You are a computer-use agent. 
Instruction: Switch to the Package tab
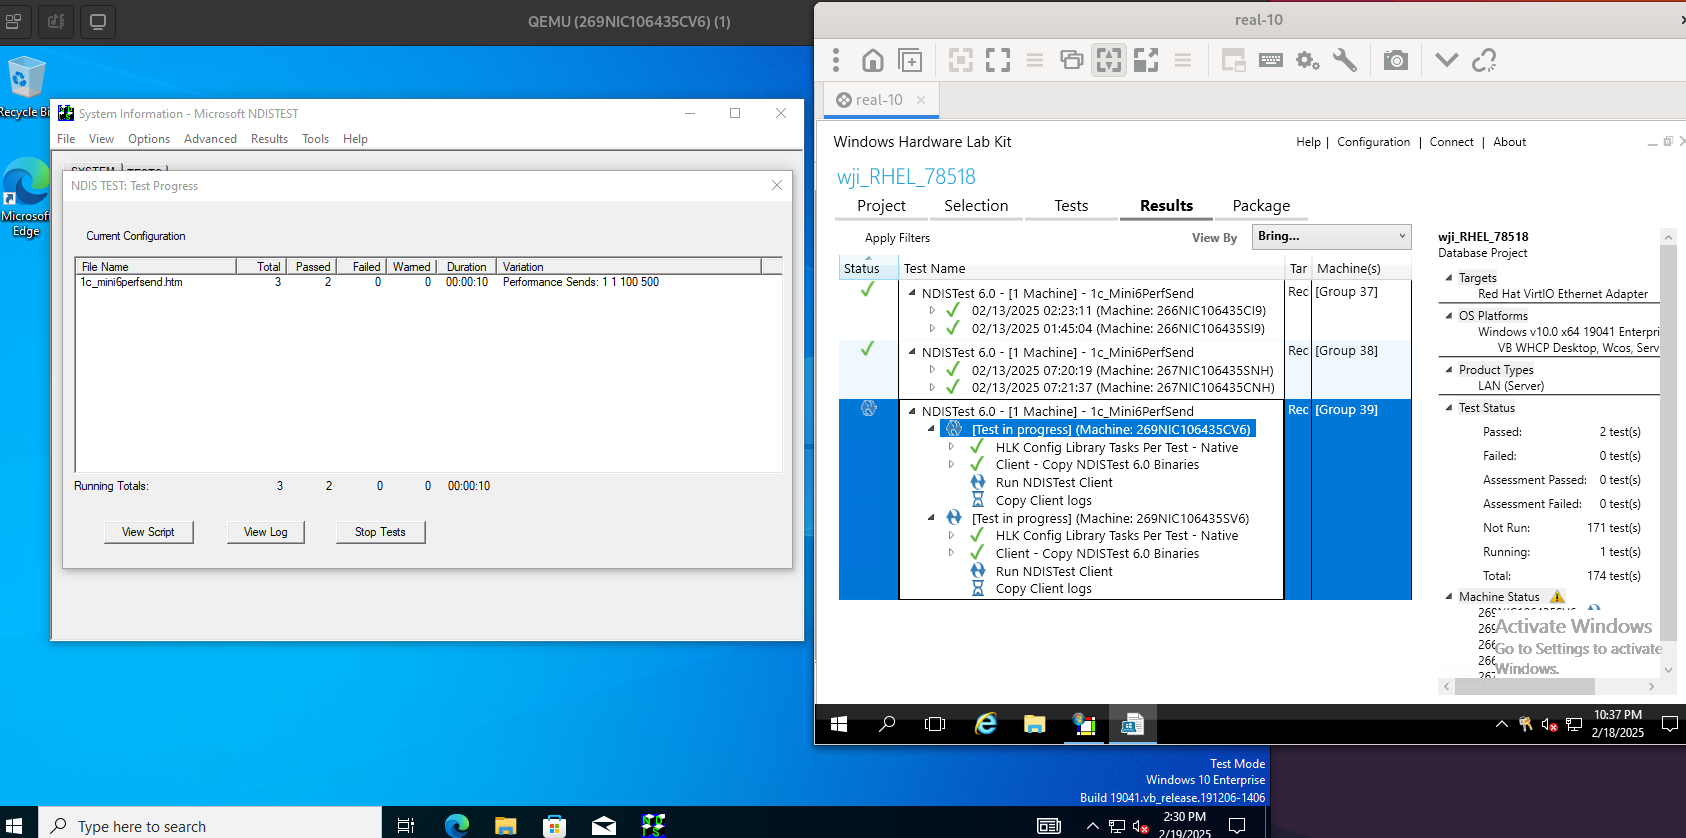tap(1260, 206)
